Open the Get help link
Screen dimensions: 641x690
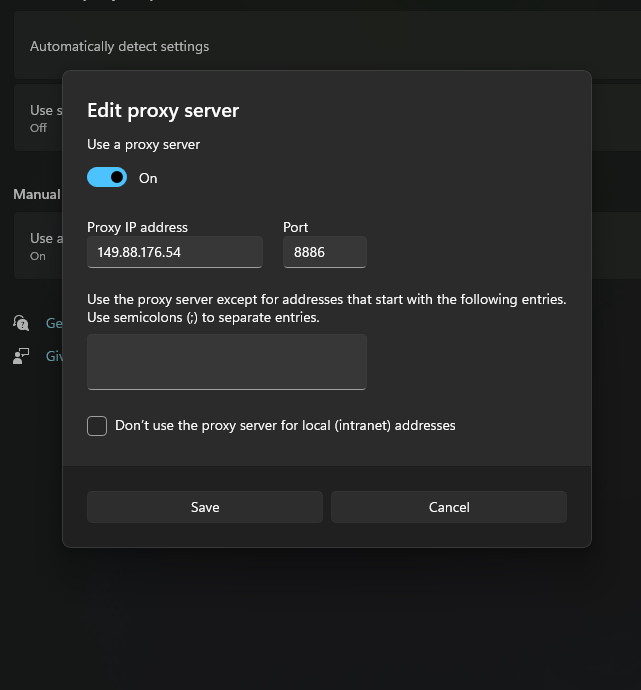(x=53, y=323)
